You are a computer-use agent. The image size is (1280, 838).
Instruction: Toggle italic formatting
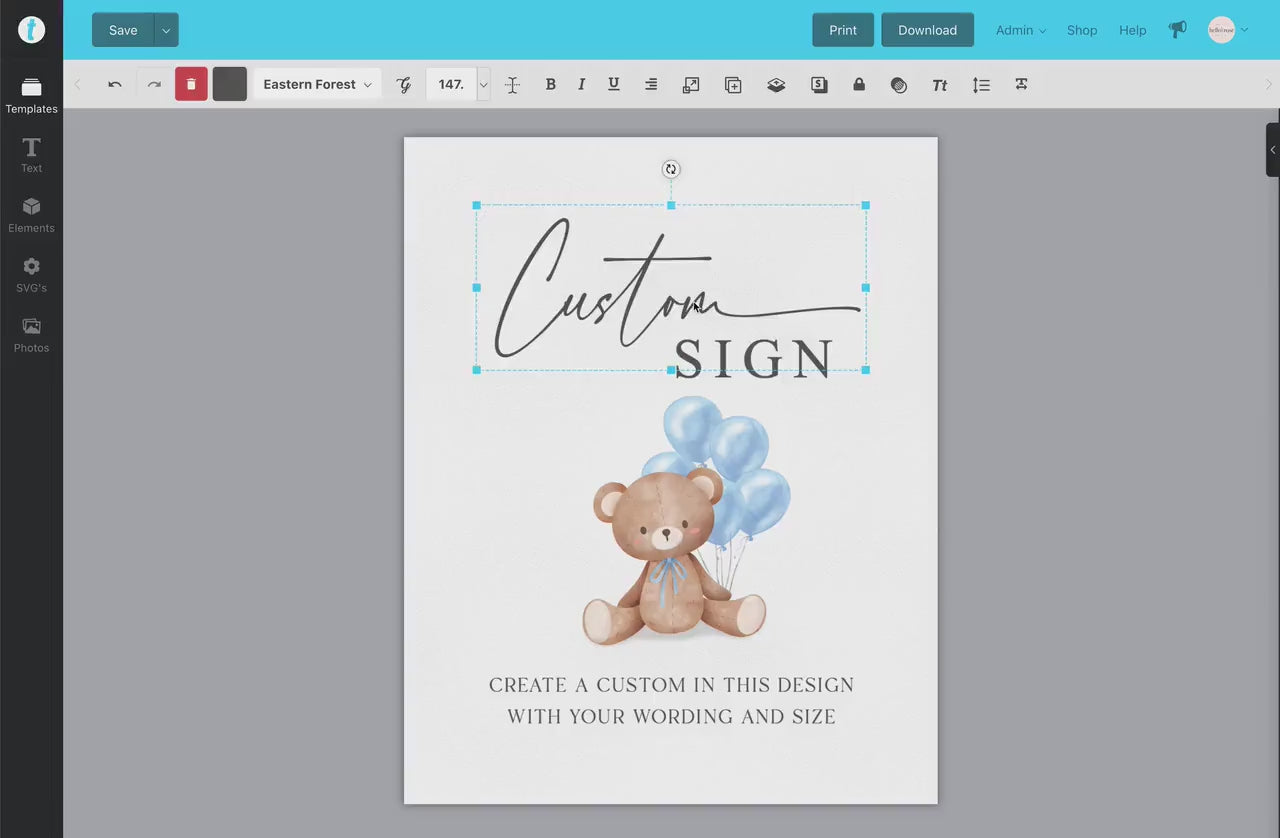tap(581, 85)
